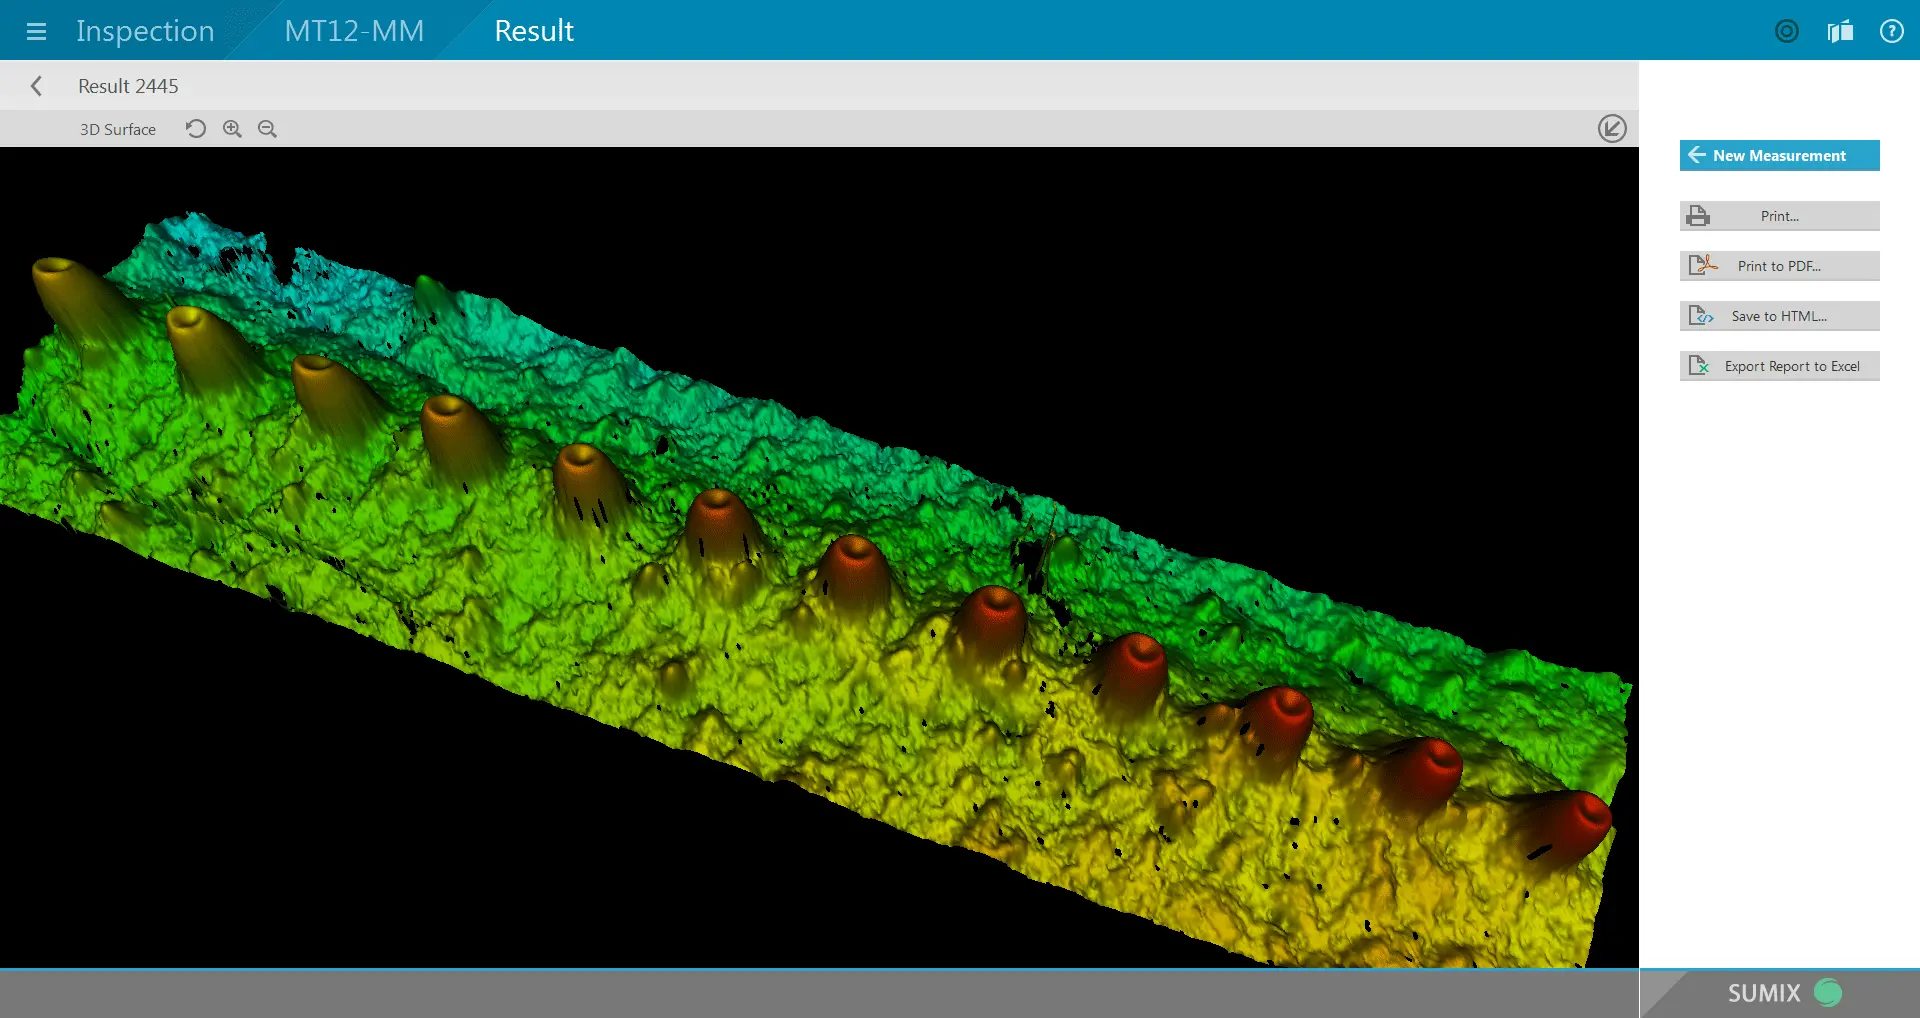Open the report book icon in the header

pos(1840,31)
